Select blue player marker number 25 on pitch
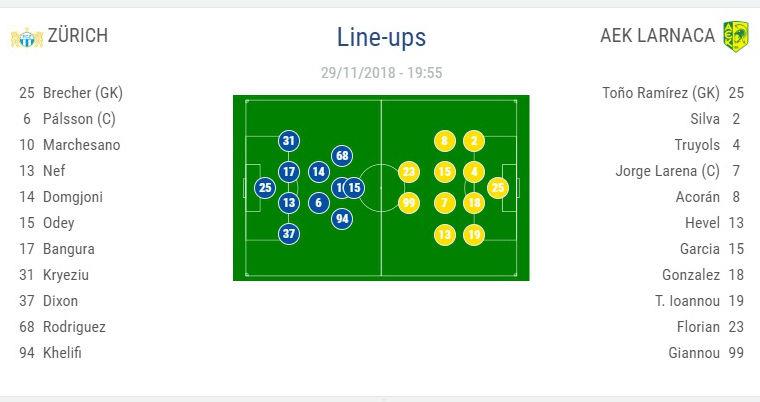The width and height of the screenshot is (760, 402). [265, 188]
